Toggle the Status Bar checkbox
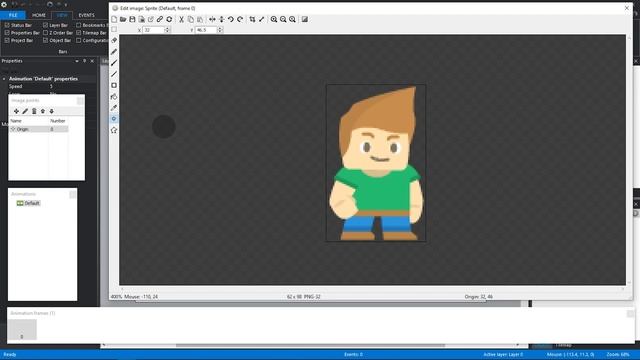640x360 pixels. [7, 25]
